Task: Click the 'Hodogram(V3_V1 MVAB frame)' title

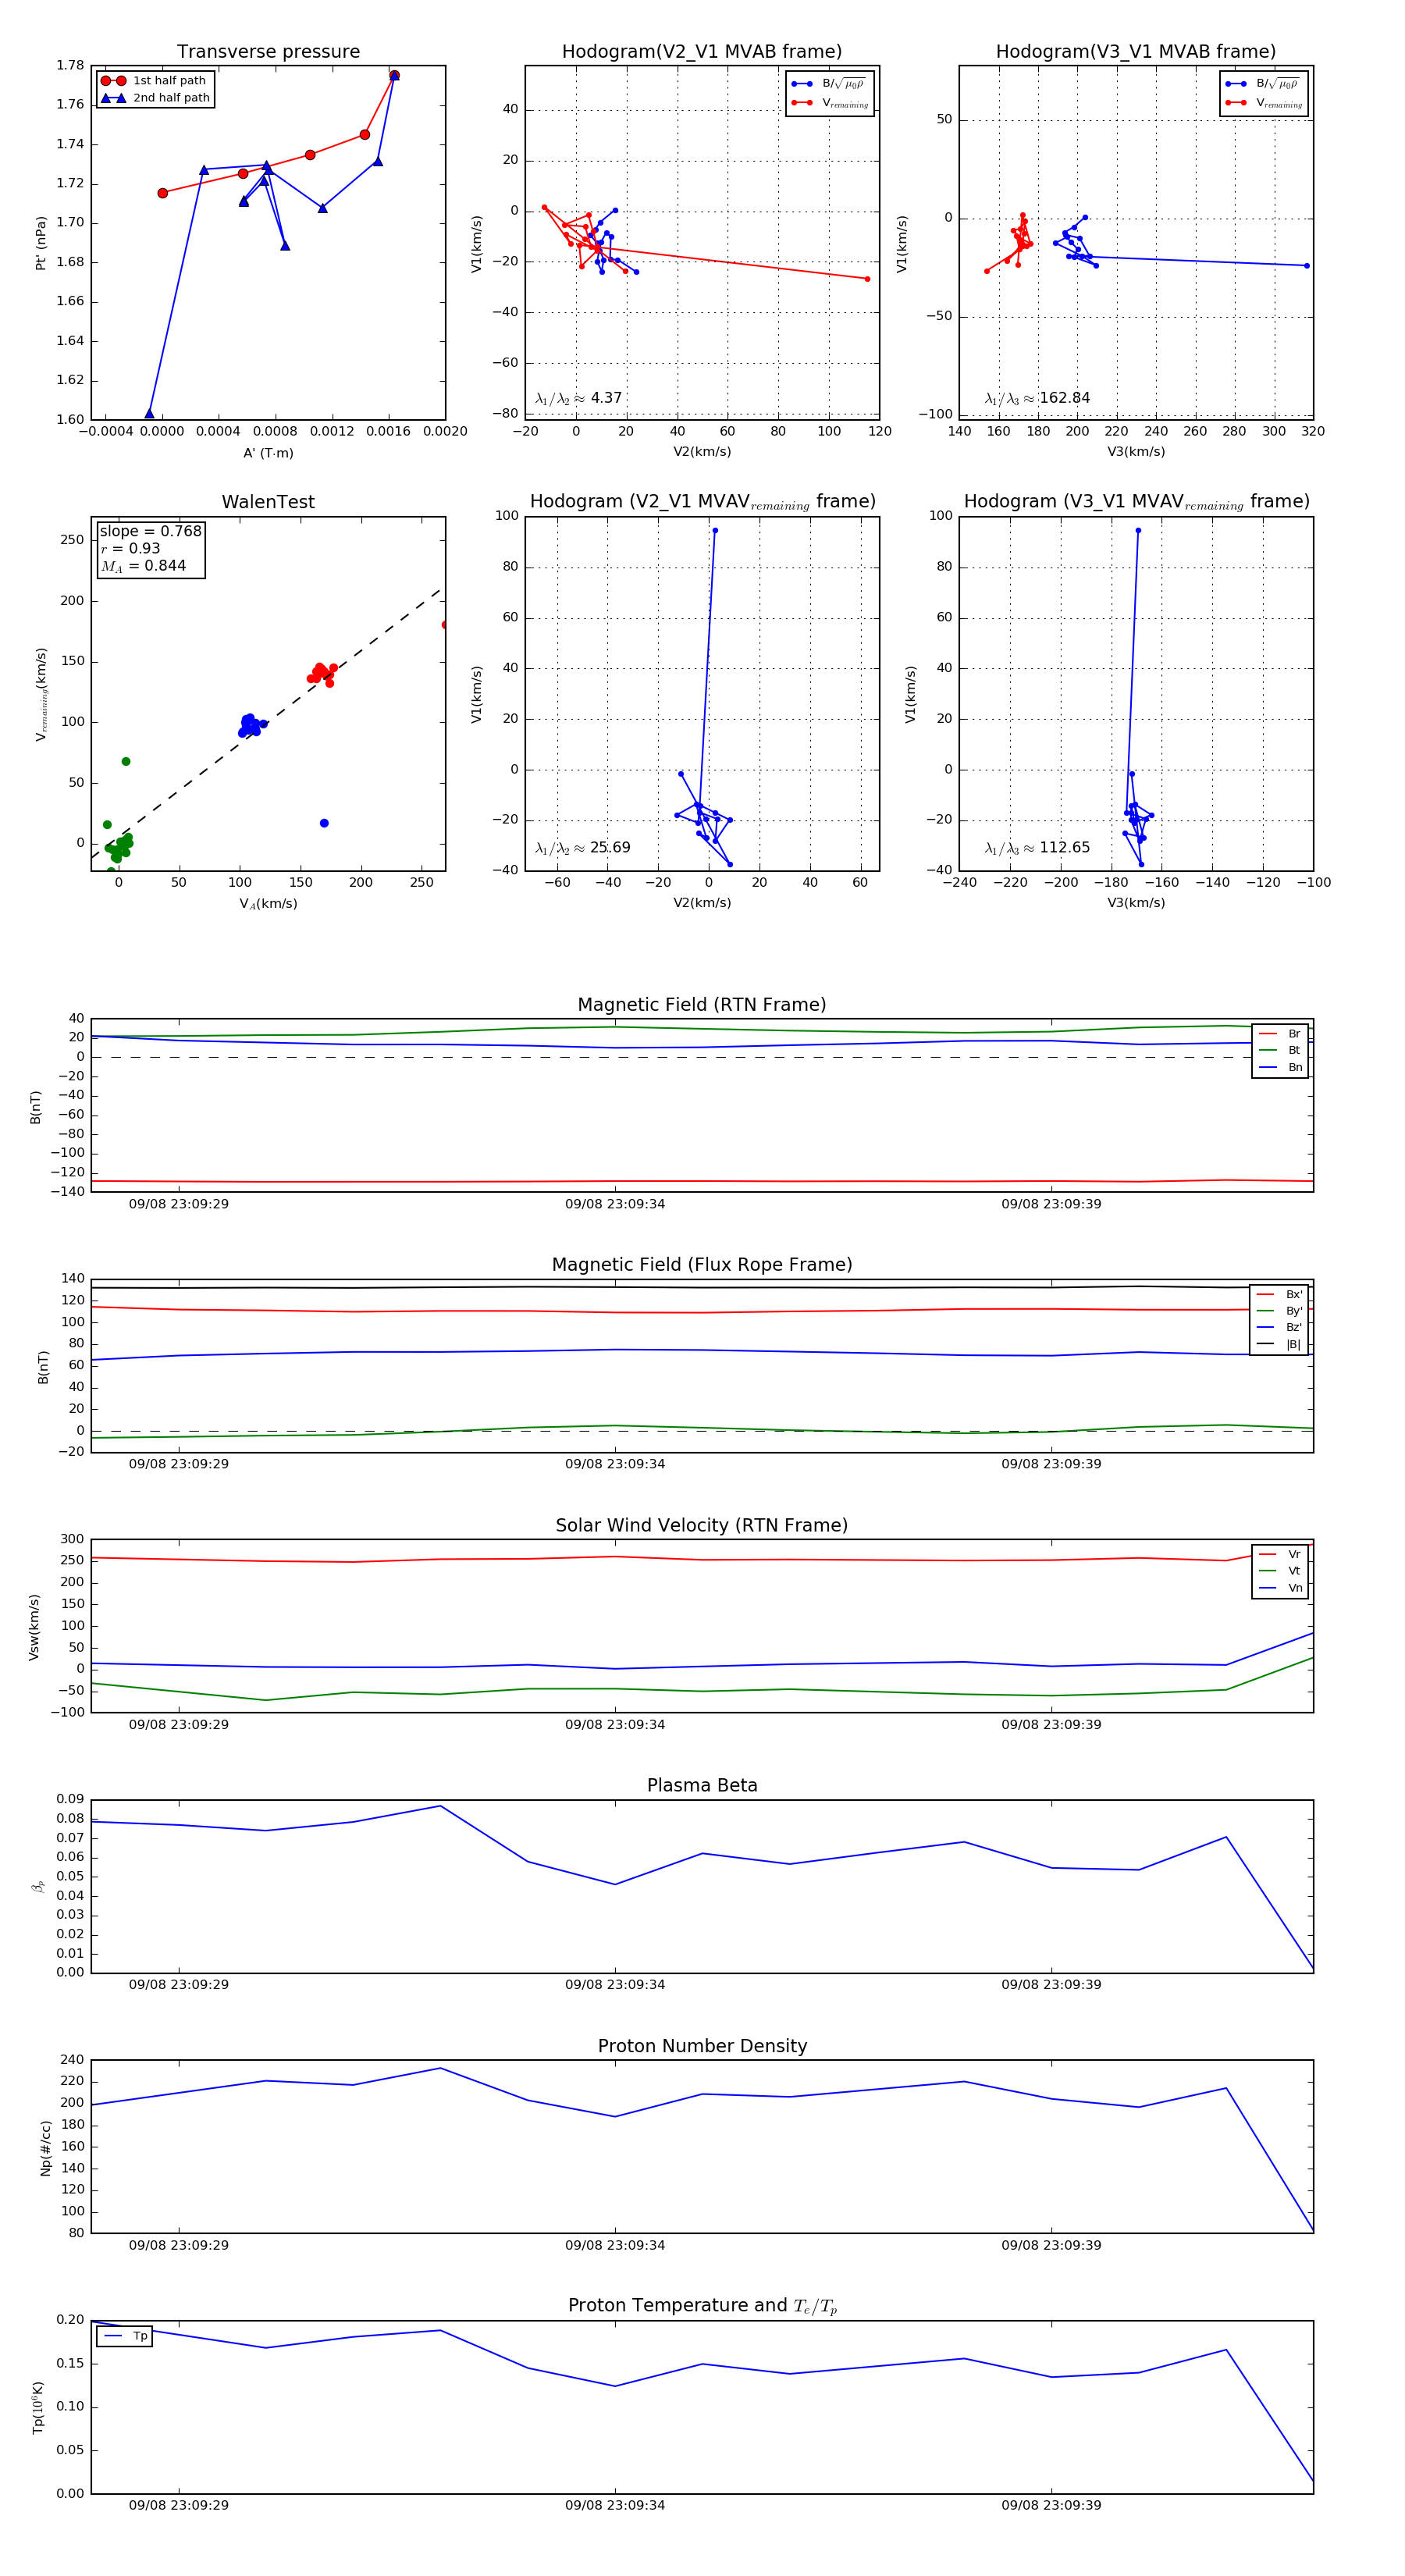Action: coord(1136,52)
